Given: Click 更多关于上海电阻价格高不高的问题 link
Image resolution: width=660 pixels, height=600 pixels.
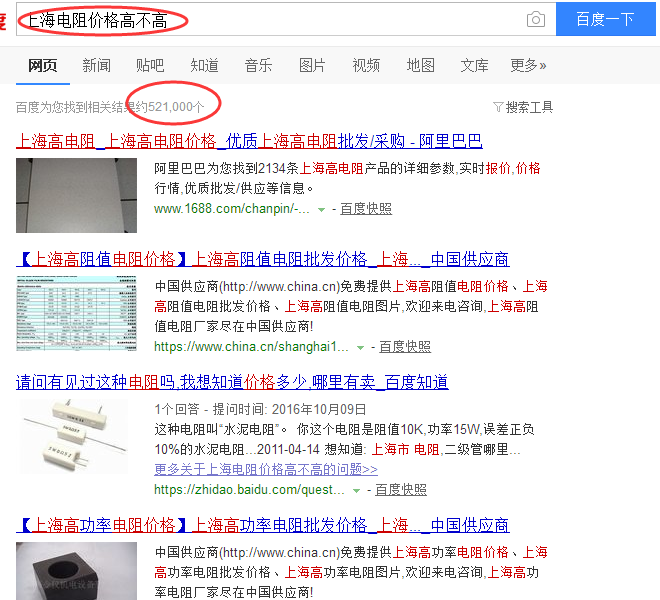Looking at the screenshot, I should 266,469.
